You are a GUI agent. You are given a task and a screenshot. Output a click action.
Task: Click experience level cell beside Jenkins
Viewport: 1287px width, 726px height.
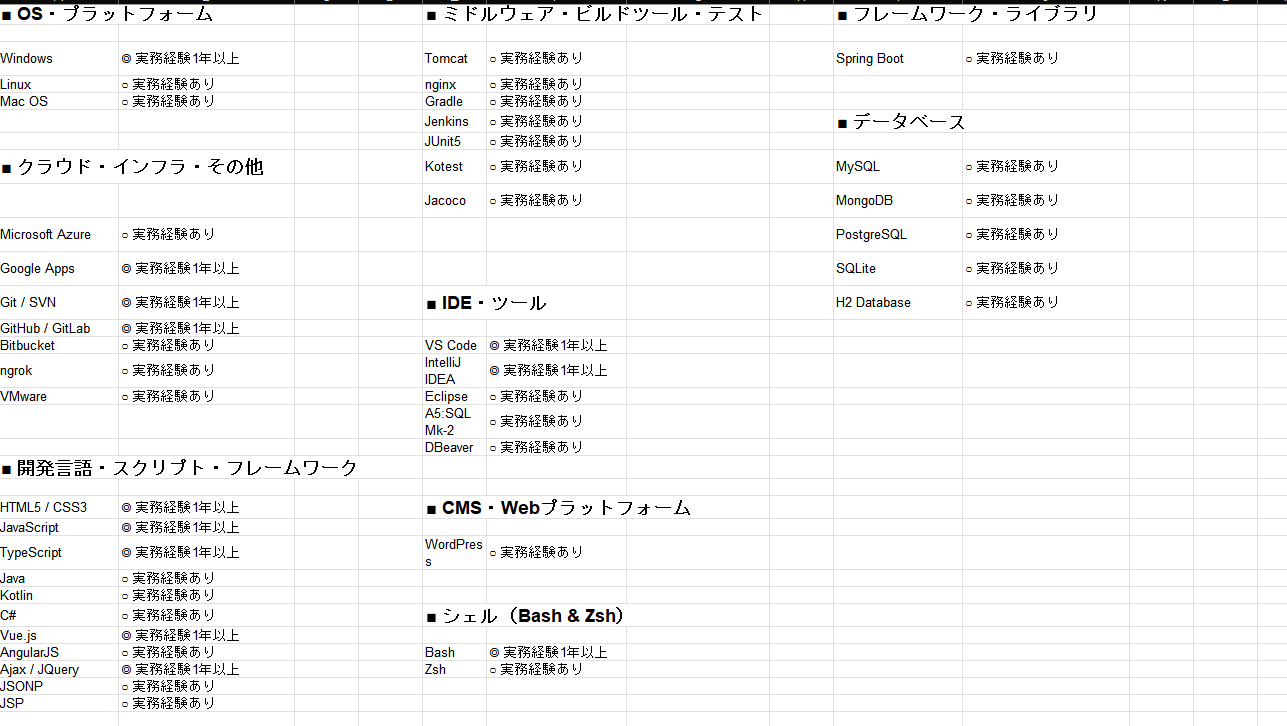[x=556, y=122]
